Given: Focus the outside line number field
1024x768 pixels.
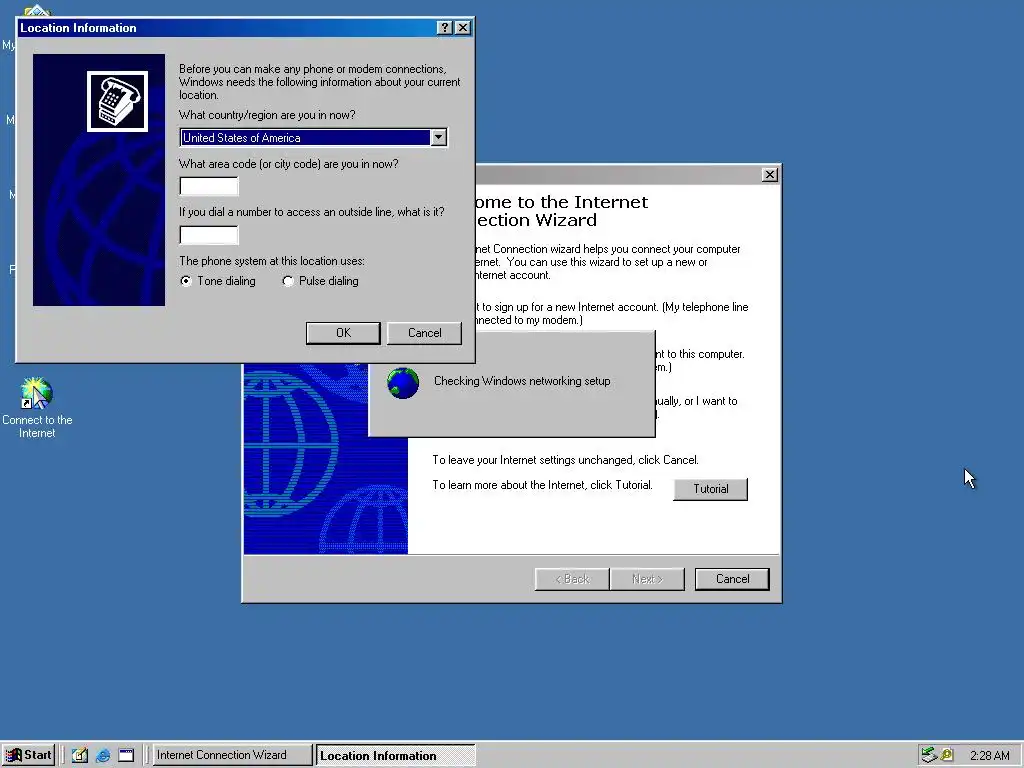Looking at the screenshot, I should point(209,235).
